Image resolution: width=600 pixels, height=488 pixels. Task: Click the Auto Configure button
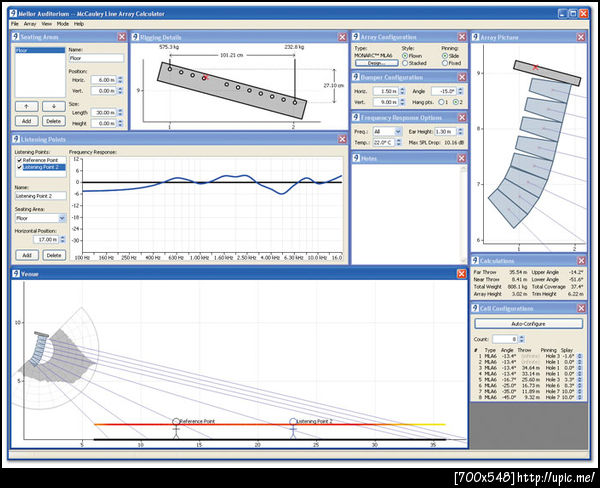pos(528,324)
